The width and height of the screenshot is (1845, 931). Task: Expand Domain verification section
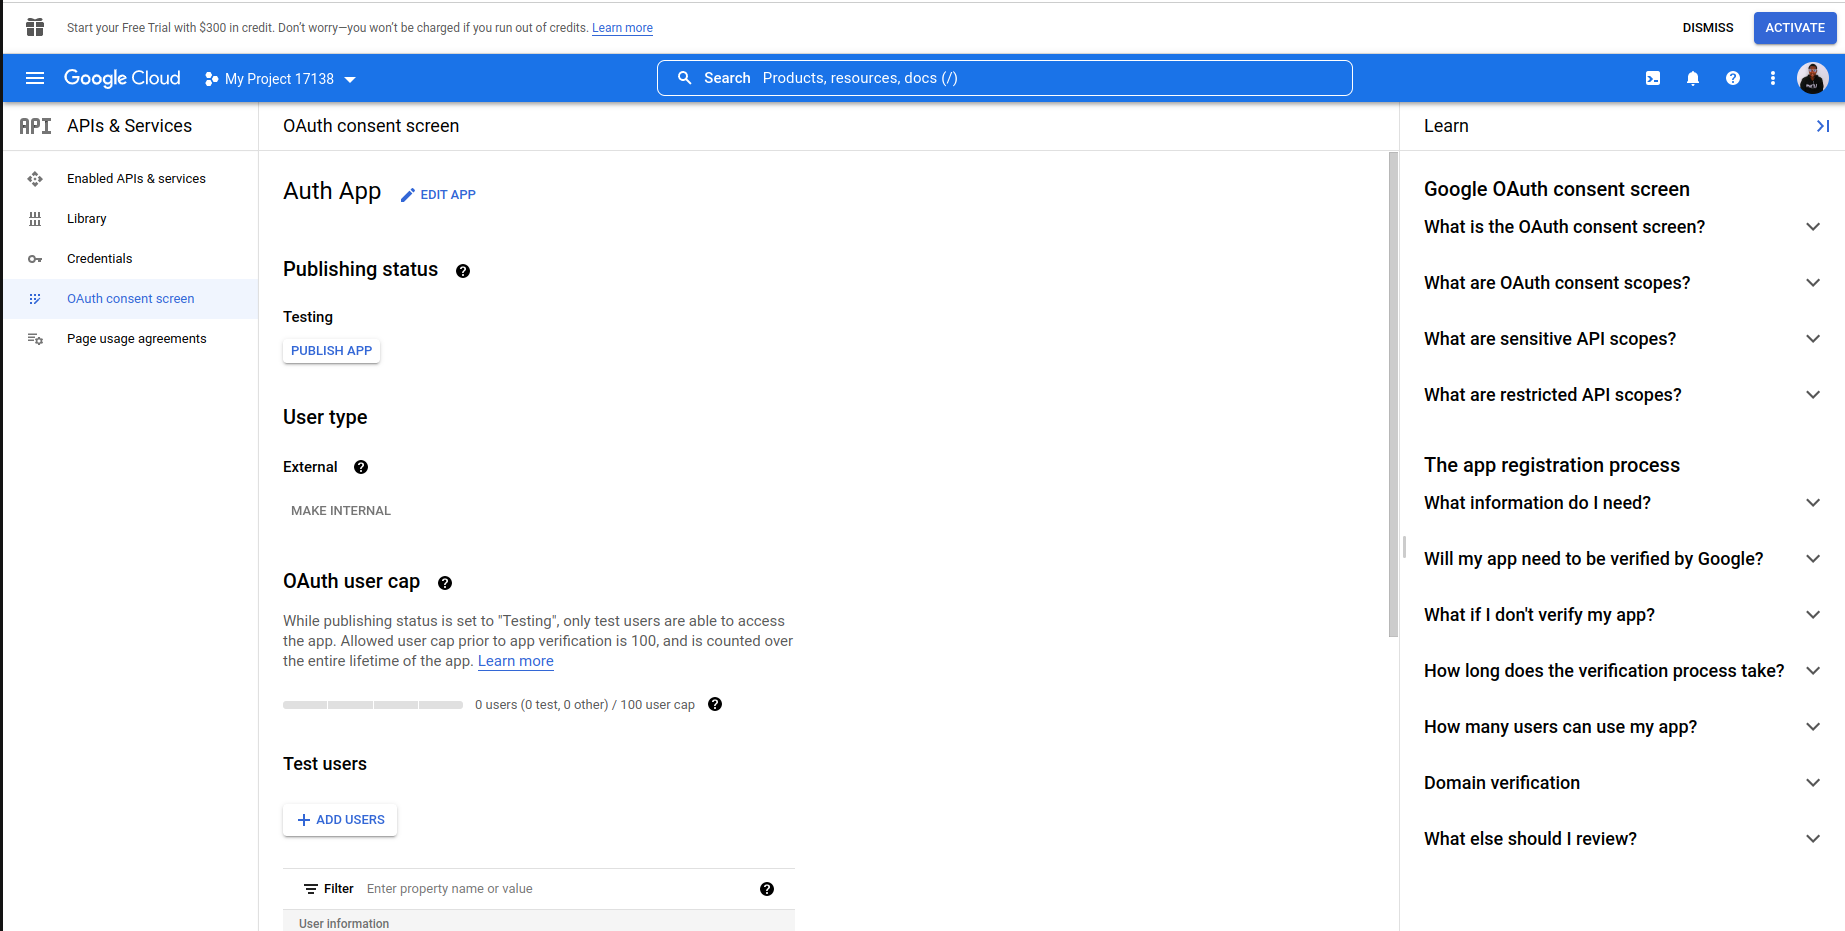pyautogui.click(x=1622, y=783)
